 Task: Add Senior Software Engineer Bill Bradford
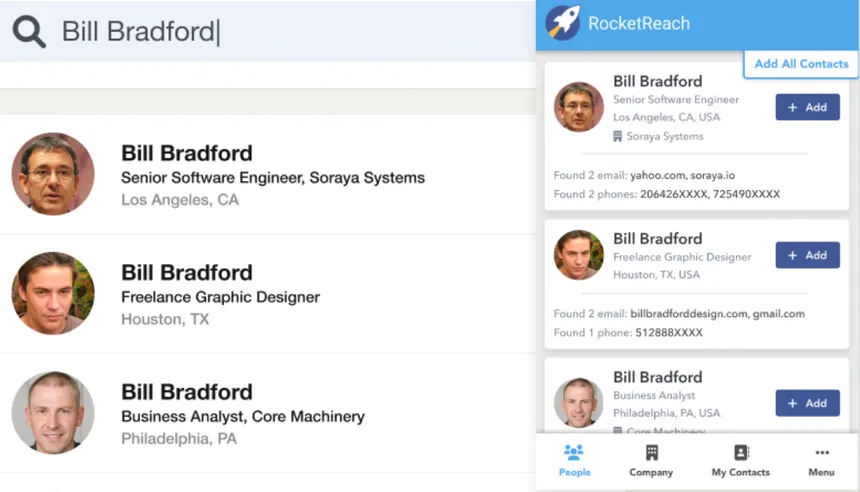click(807, 107)
